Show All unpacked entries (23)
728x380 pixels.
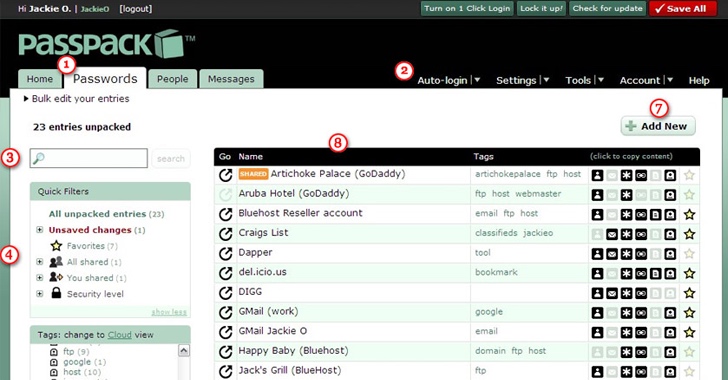(106, 214)
